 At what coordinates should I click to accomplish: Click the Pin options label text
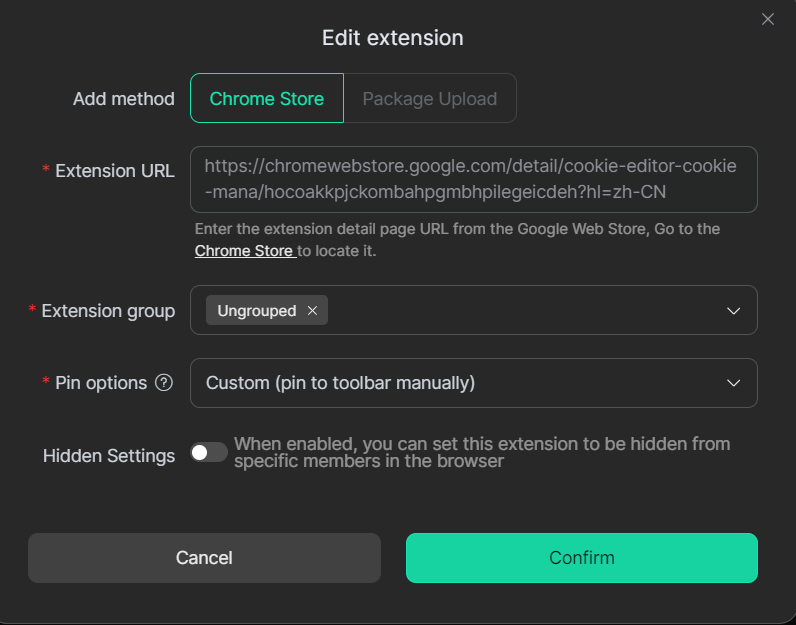pyautogui.click(x=101, y=383)
